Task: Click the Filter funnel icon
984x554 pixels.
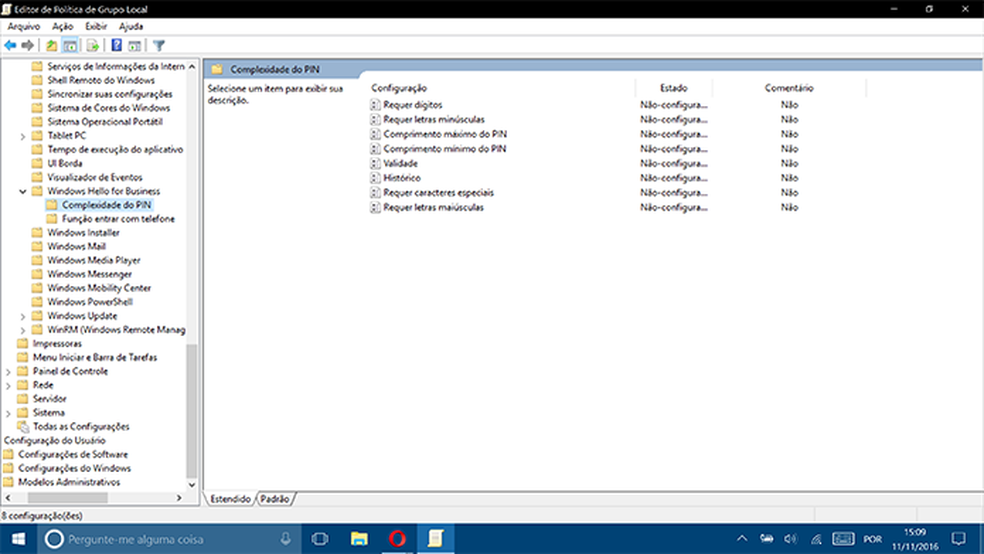Action: [159, 45]
